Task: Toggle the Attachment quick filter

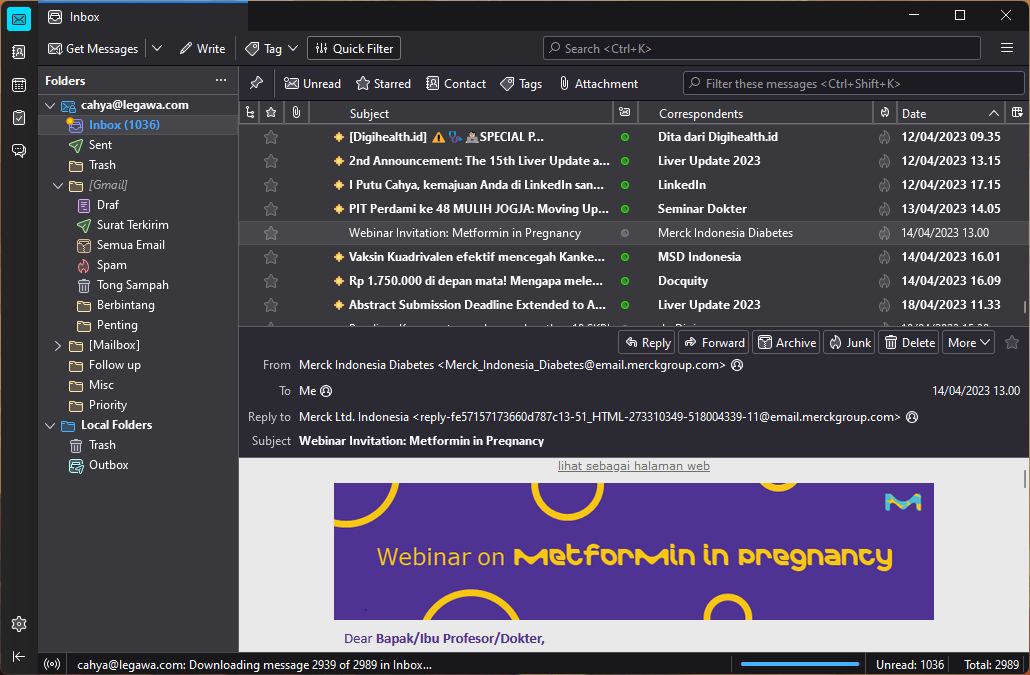Action: [x=598, y=84]
